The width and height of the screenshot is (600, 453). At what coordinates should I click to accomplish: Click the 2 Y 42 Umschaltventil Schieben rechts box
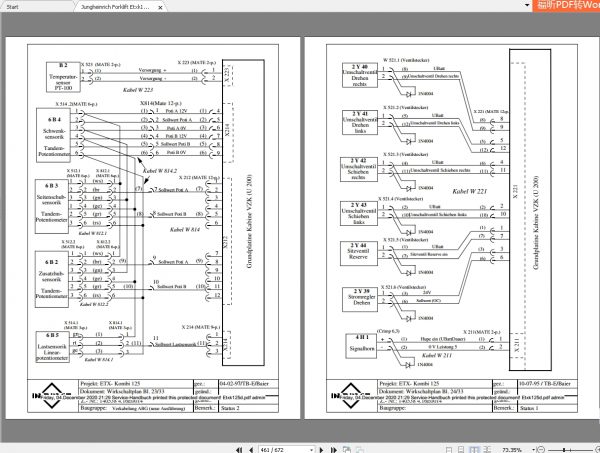click(358, 169)
